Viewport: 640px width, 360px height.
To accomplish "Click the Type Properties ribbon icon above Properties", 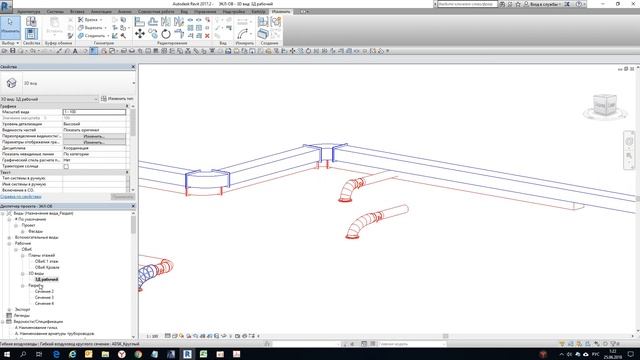I will (31, 22).
